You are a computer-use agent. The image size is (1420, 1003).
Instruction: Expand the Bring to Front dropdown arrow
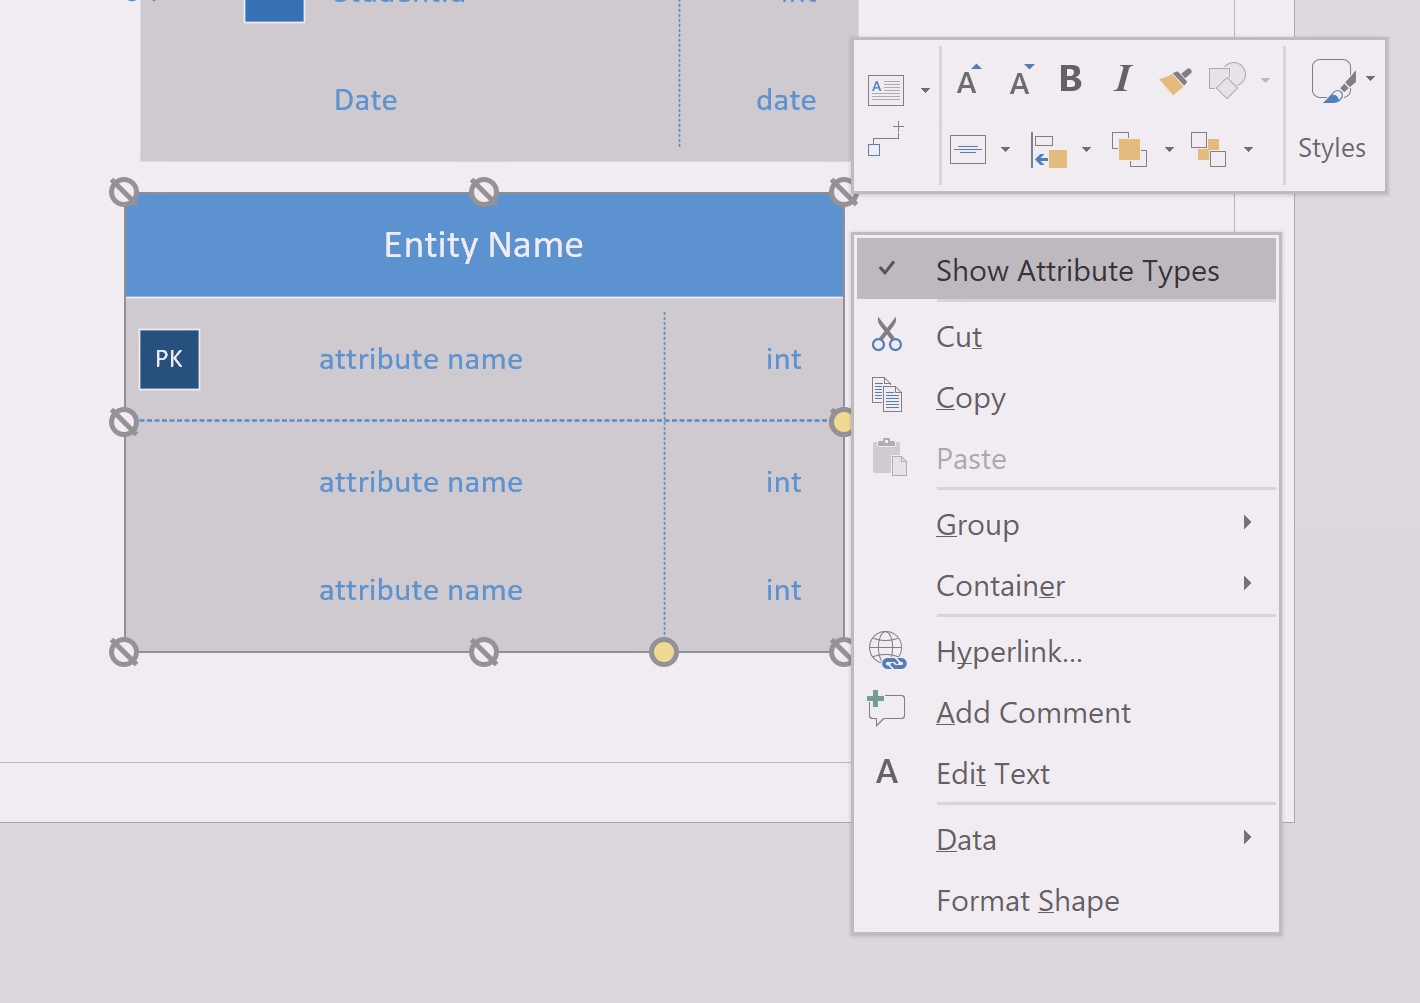[1168, 150]
